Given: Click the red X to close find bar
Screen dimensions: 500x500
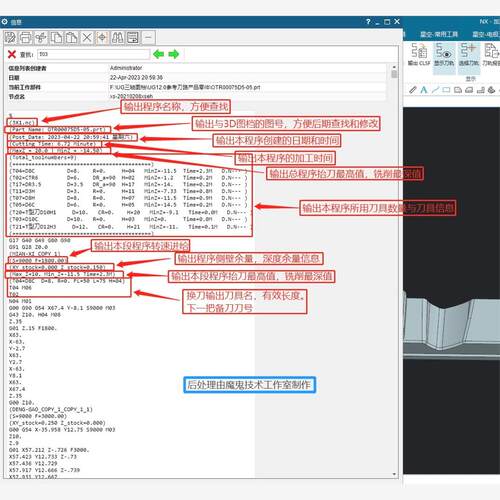Looking at the screenshot, I should pyautogui.click(x=12, y=54).
